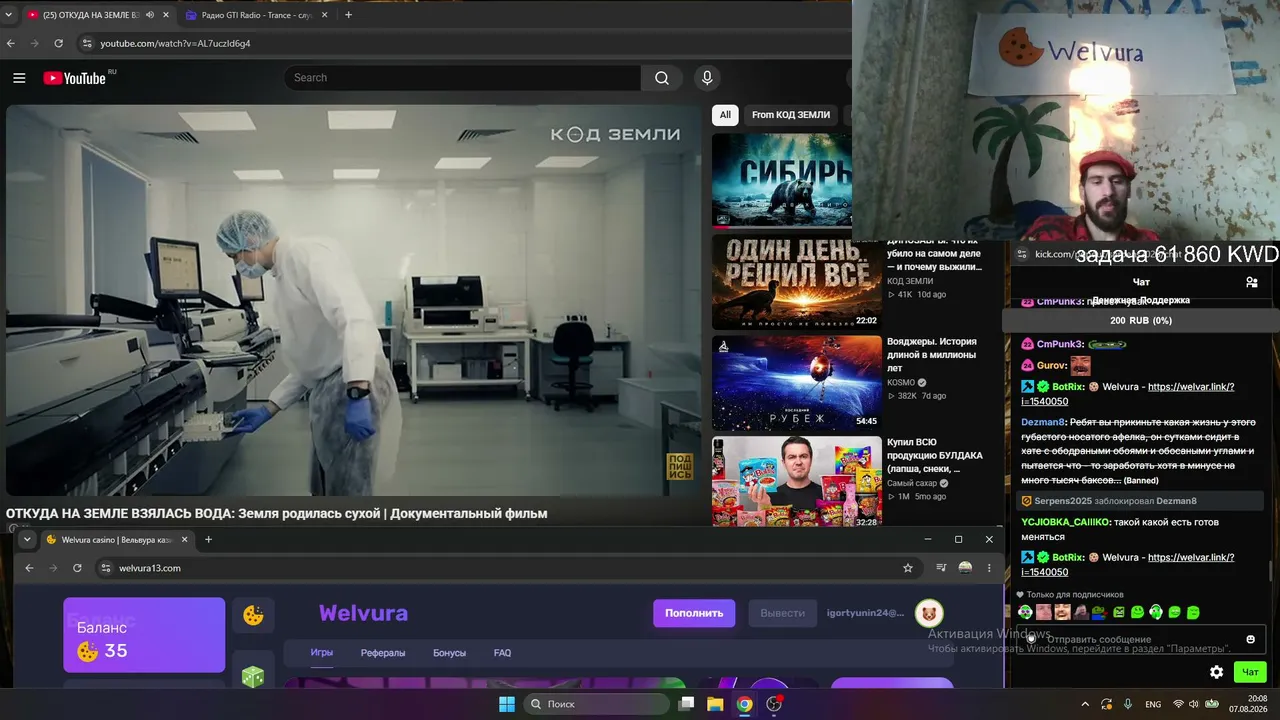Click the green Чат send button
This screenshot has height=720, width=1280.
click(1250, 672)
